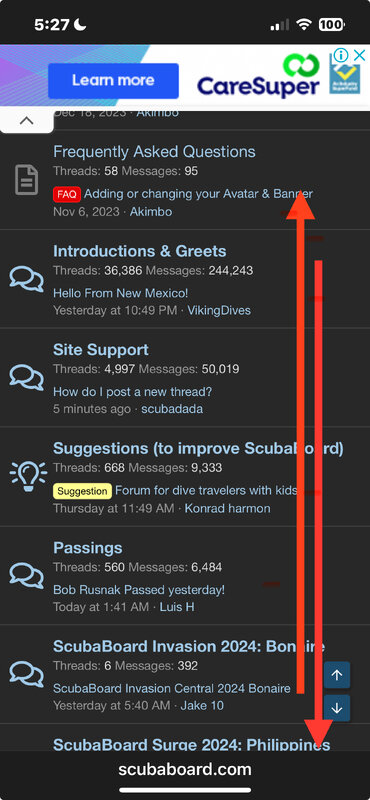This screenshot has height=800, width=370.
Task: View user VikingDives profile
Action: [219, 310]
